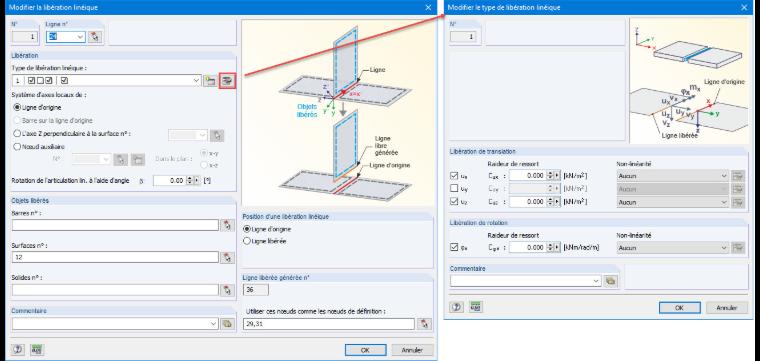
Task: Edit φx non-linearity settings icon
Action: [x=738, y=248]
